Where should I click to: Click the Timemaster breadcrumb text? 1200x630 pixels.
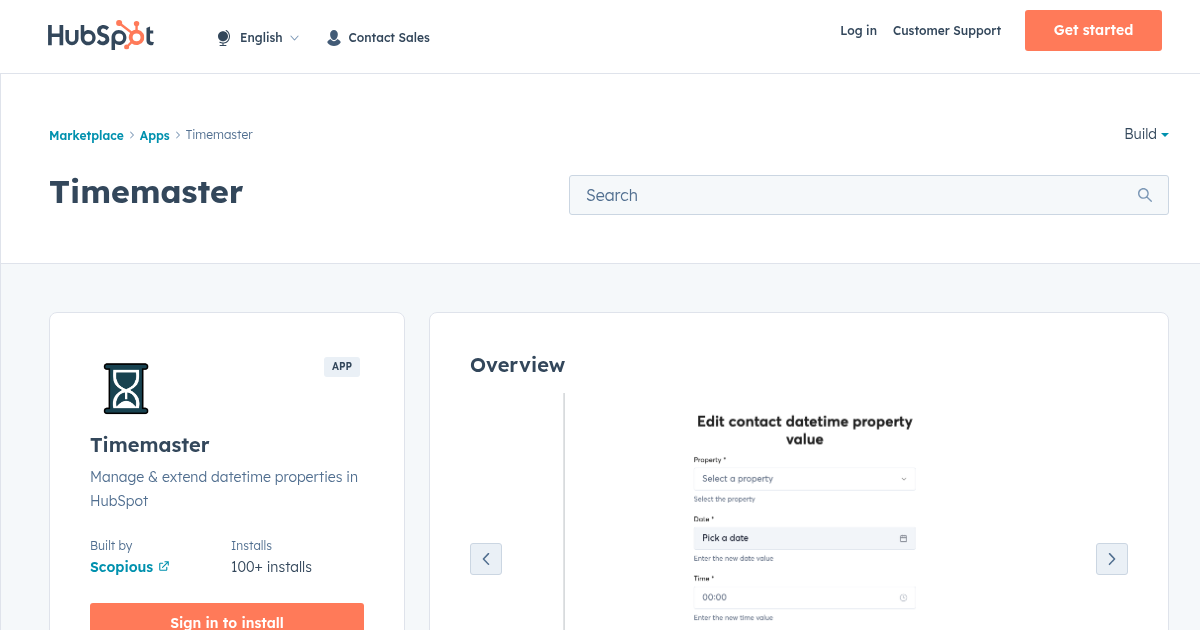[x=219, y=135]
